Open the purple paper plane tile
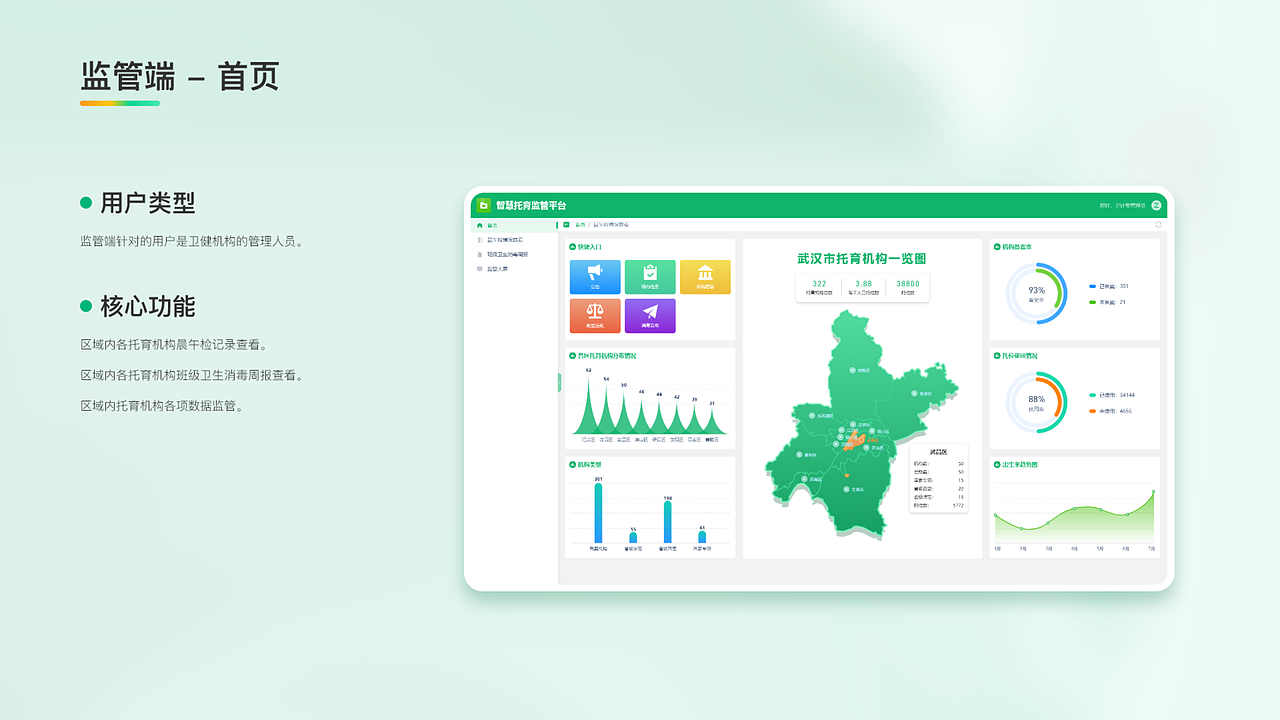This screenshot has width=1280, height=720. 650,316
